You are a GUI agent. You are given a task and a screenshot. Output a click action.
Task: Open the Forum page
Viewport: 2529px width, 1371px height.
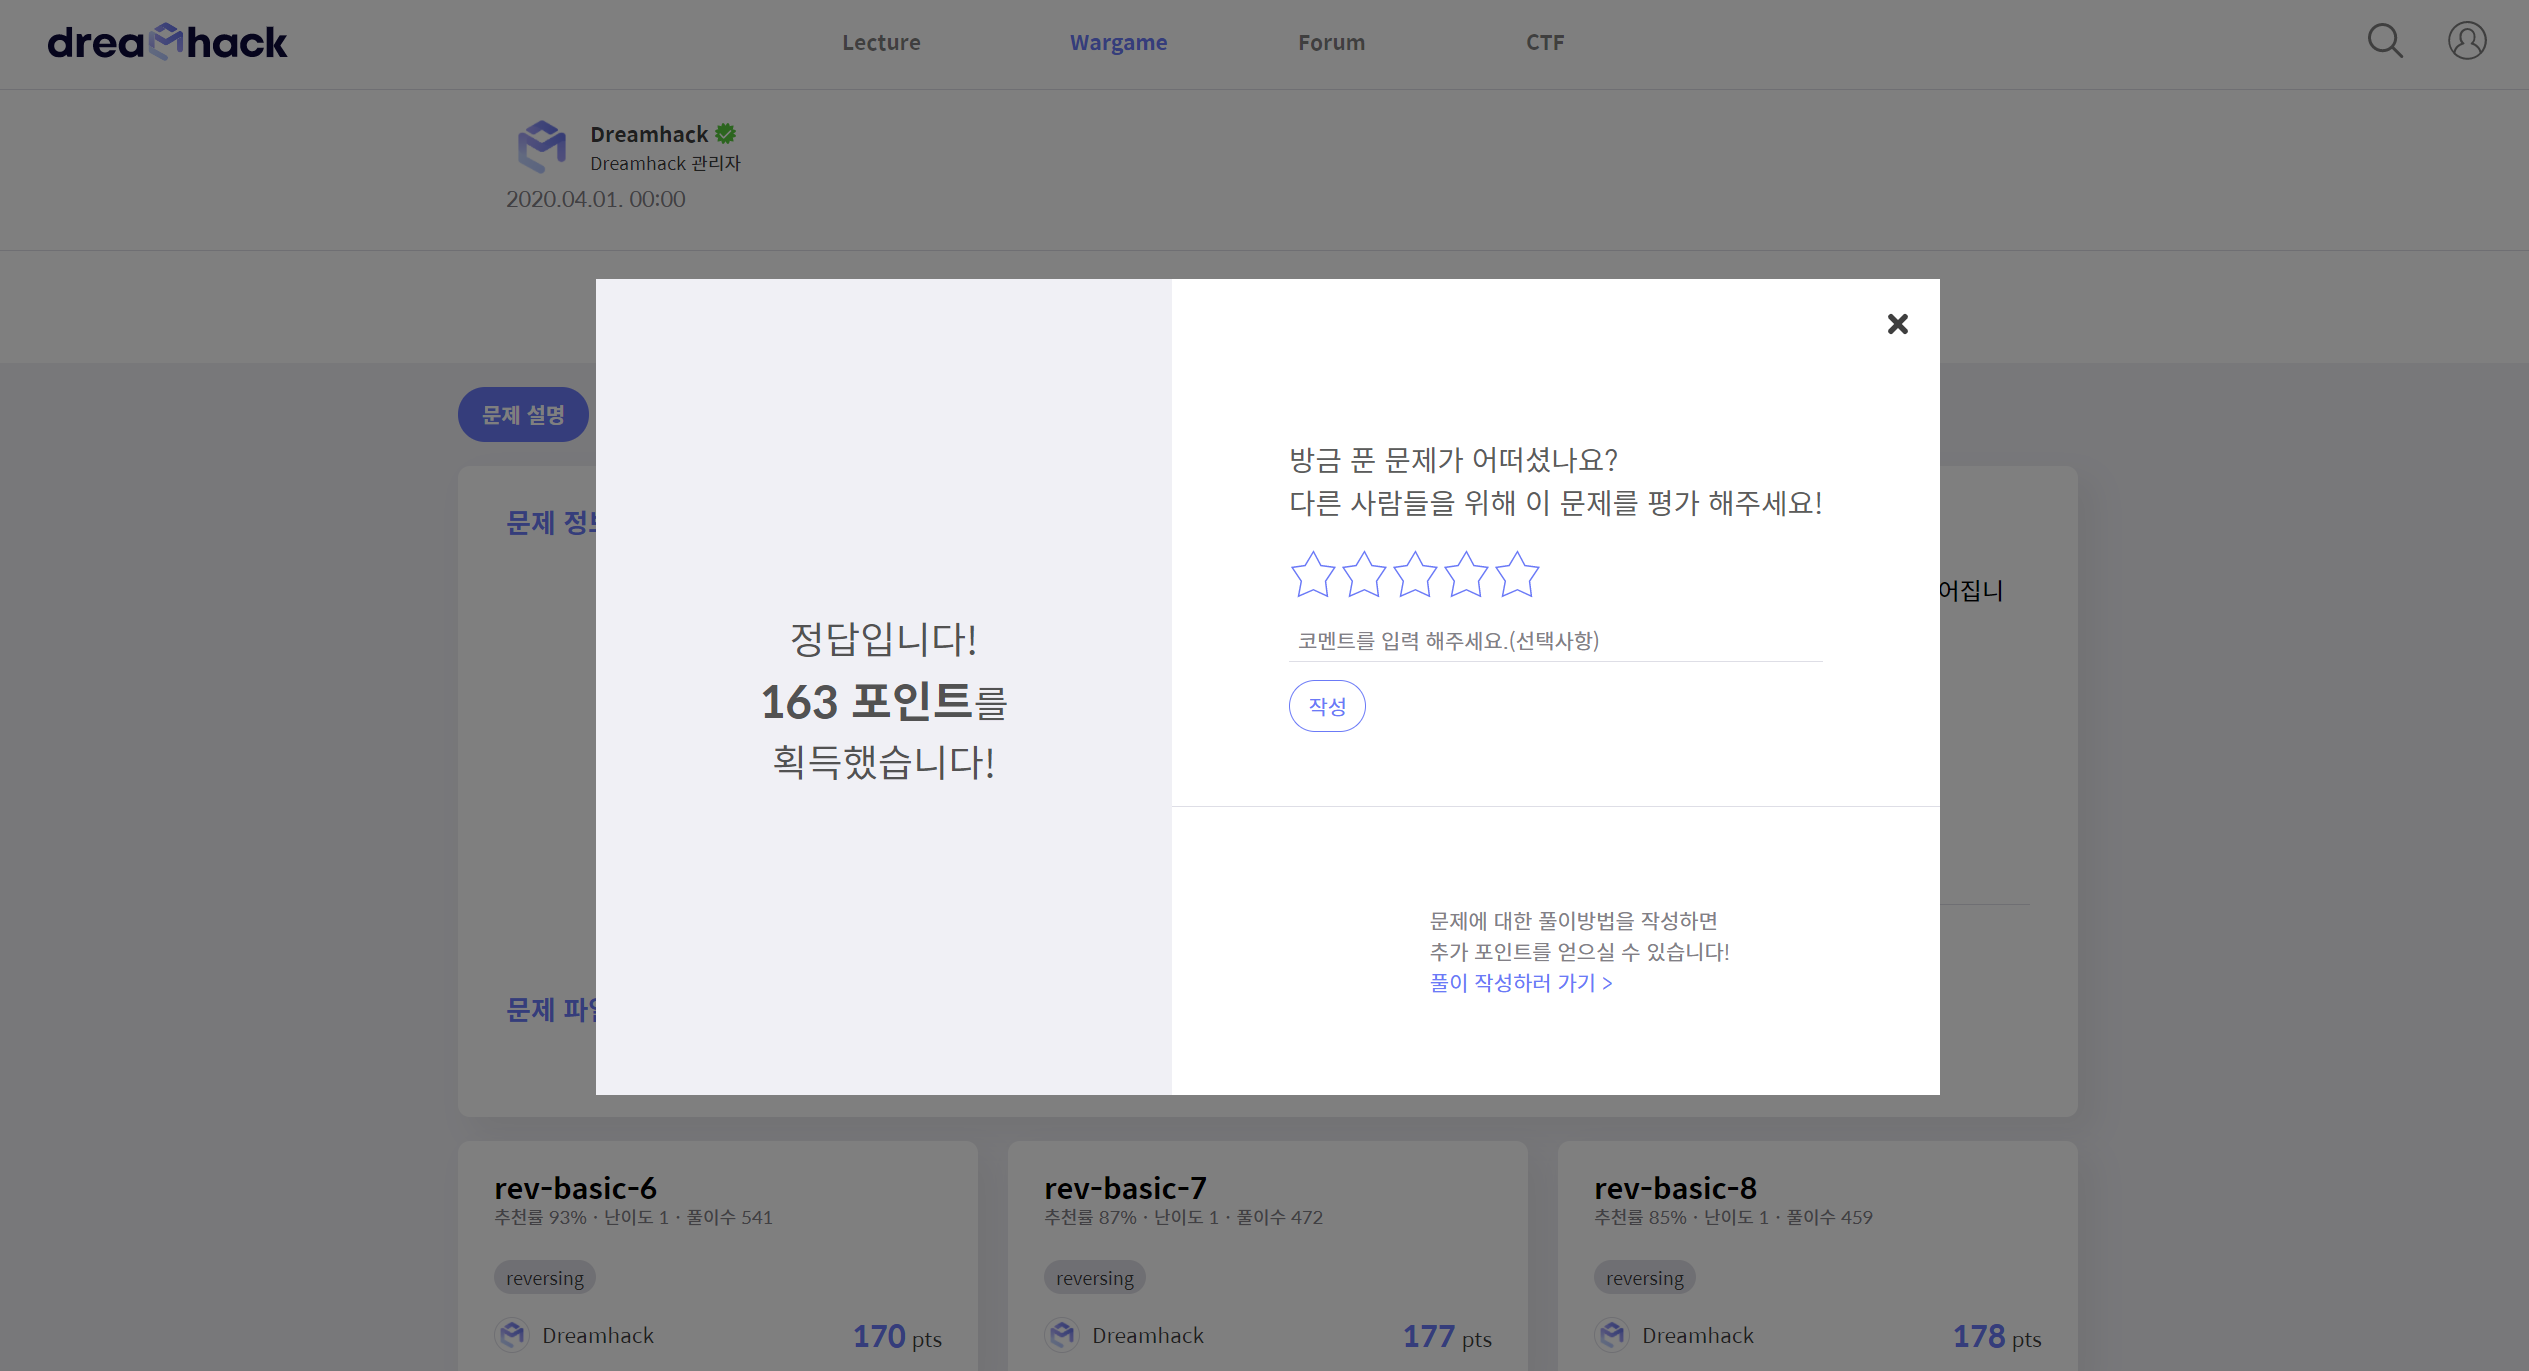tap(1331, 43)
